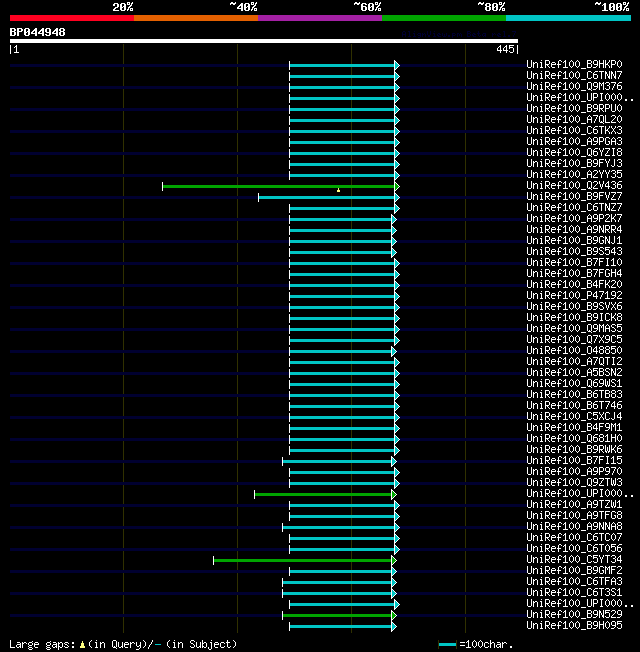
Task: Select the UniRef100_Q6YZI8 label
Action: coord(574,152)
